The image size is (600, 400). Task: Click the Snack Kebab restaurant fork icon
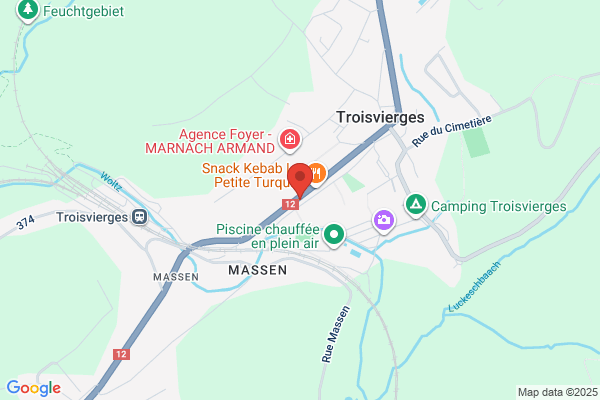point(317,174)
